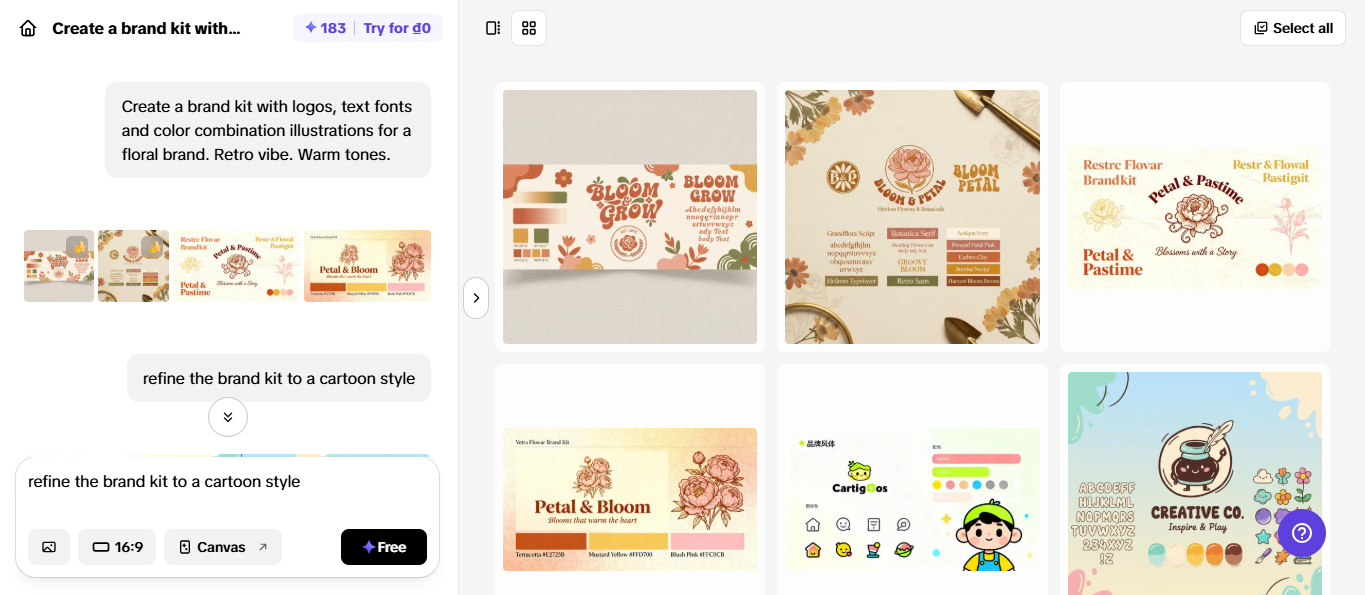Click thumbs-up badge on second chat thumbnail

tap(152, 246)
